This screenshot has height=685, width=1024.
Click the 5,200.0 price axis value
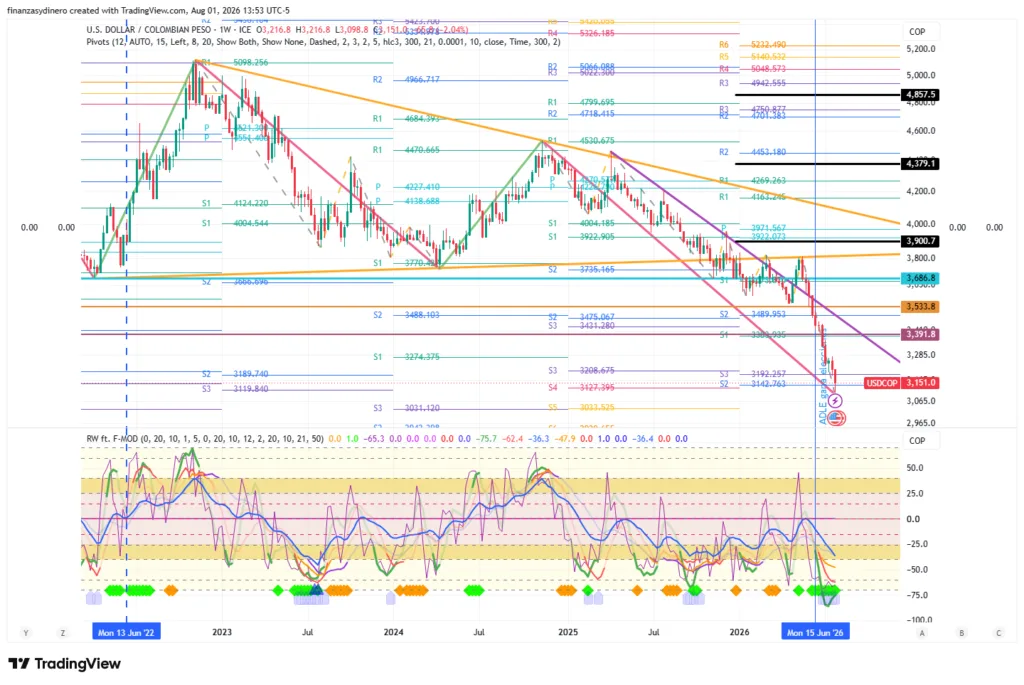click(x=921, y=49)
